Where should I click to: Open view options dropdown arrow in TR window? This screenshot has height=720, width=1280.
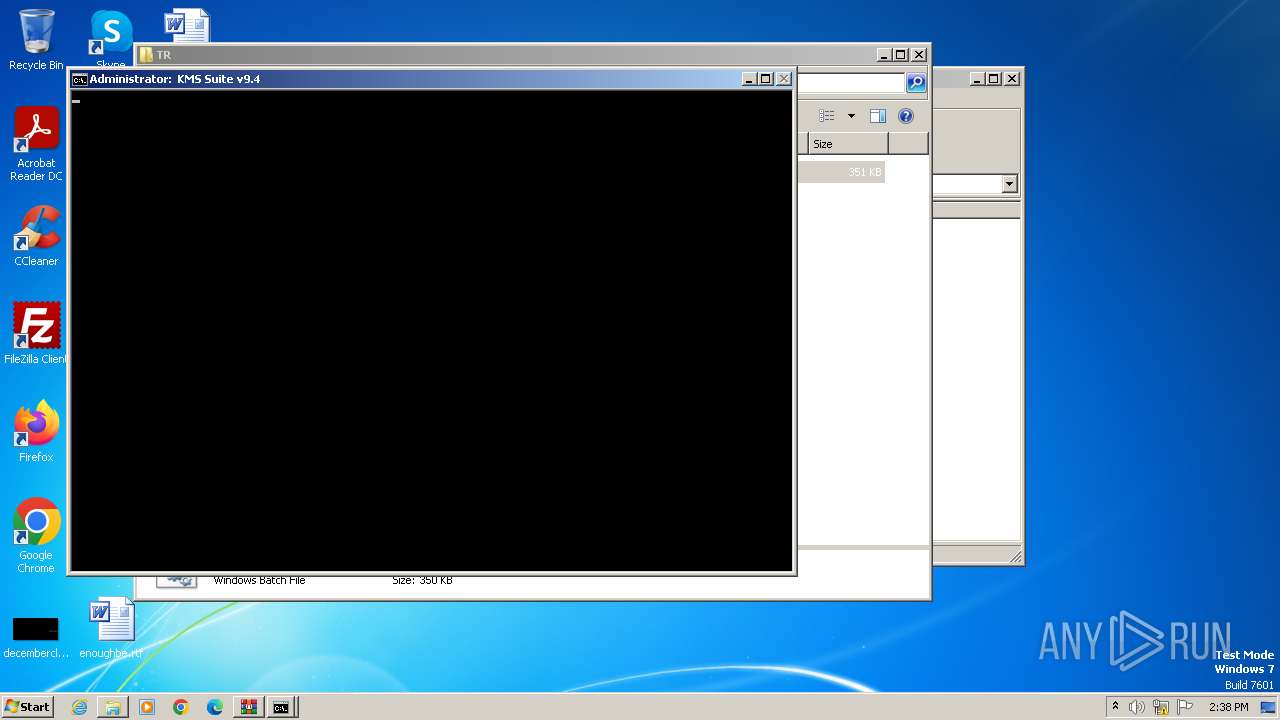pyautogui.click(x=851, y=116)
